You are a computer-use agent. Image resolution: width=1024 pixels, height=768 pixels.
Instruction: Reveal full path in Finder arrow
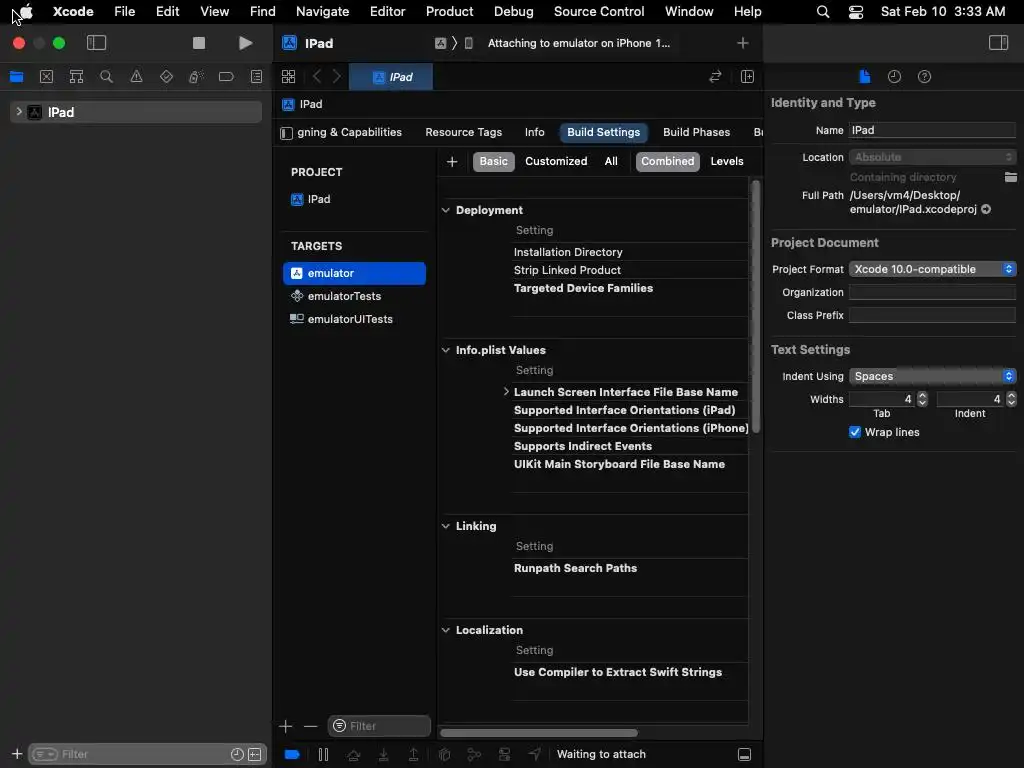coord(986,210)
